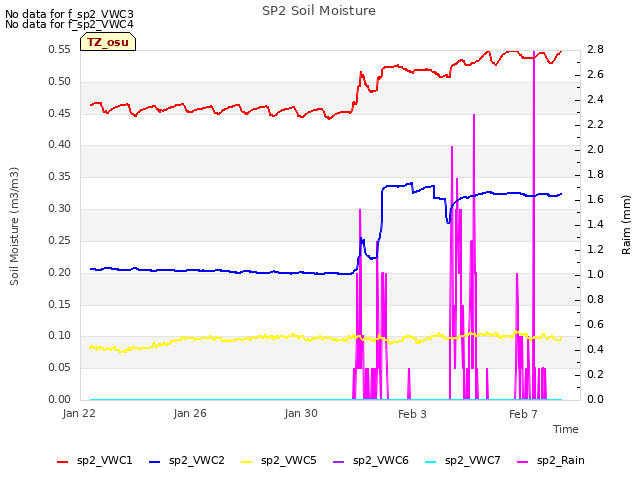The width and height of the screenshot is (640, 480).
Task: Click the 2.8 rain axis tick label
Action: pos(595,49)
